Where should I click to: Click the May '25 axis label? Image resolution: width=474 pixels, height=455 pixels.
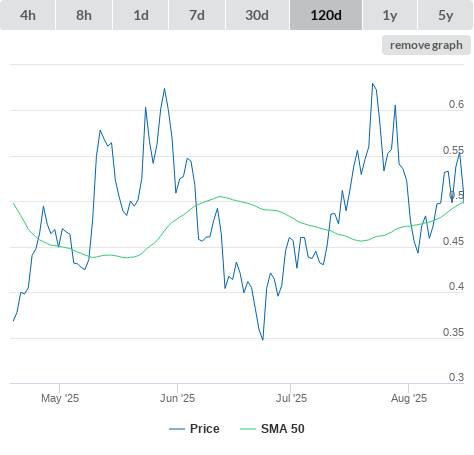60,398
